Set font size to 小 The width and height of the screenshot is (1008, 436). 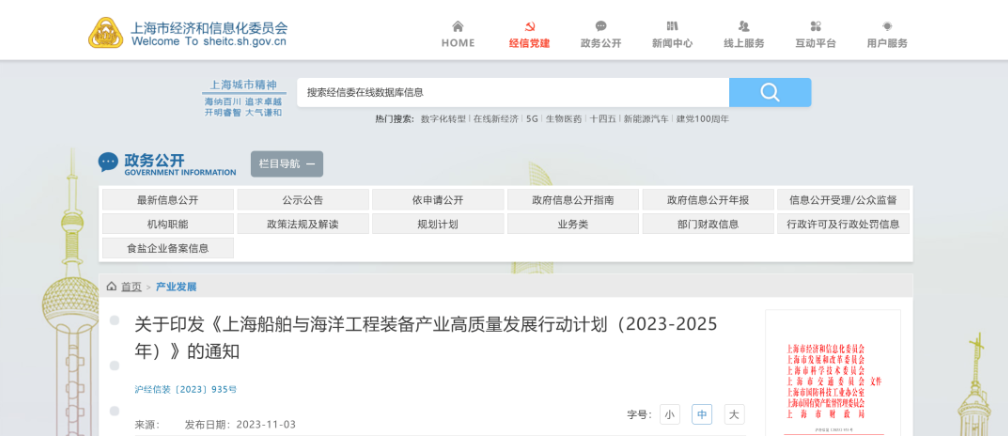(x=669, y=414)
